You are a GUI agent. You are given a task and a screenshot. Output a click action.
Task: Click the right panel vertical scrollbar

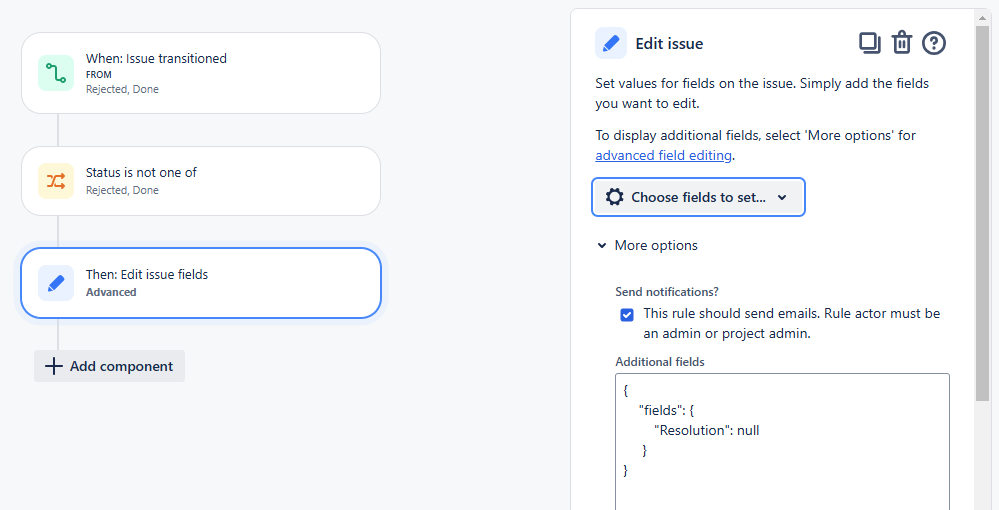point(983,200)
